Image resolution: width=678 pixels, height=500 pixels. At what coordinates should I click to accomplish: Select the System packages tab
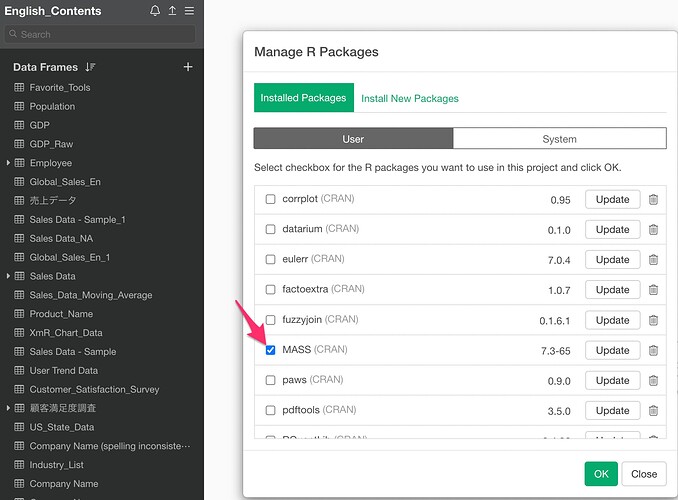pos(559,139)
